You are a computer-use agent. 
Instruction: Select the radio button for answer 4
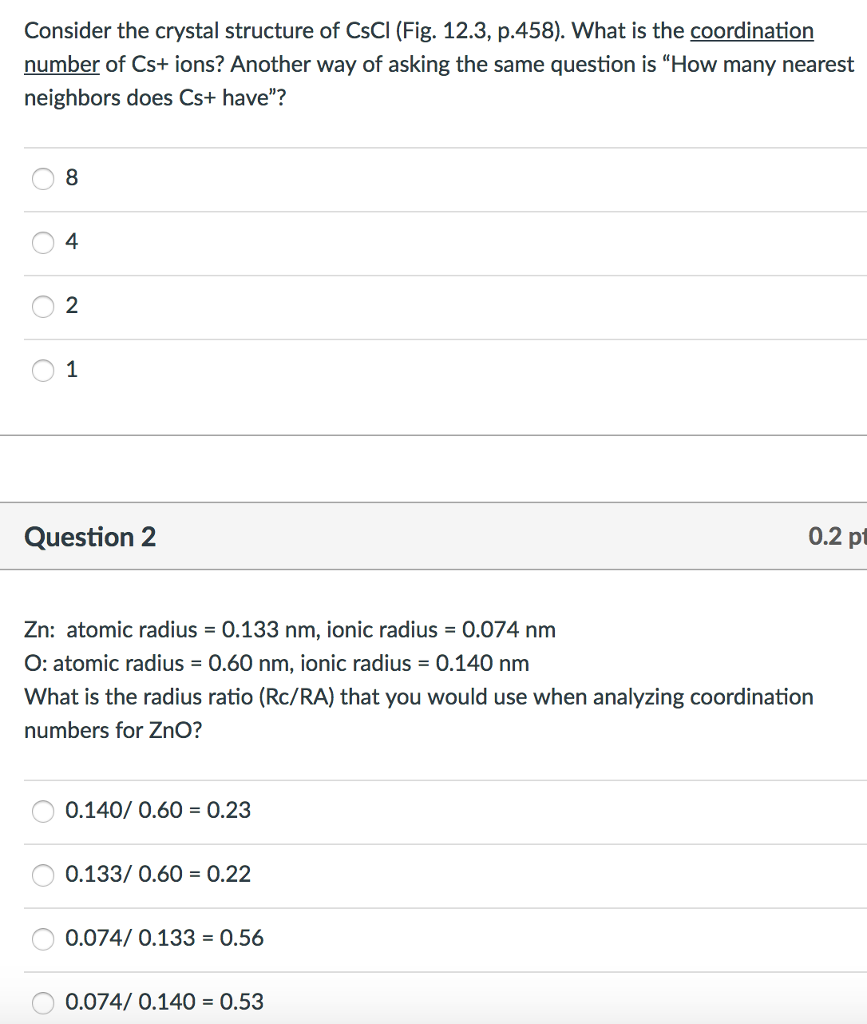tap(43, 243)
